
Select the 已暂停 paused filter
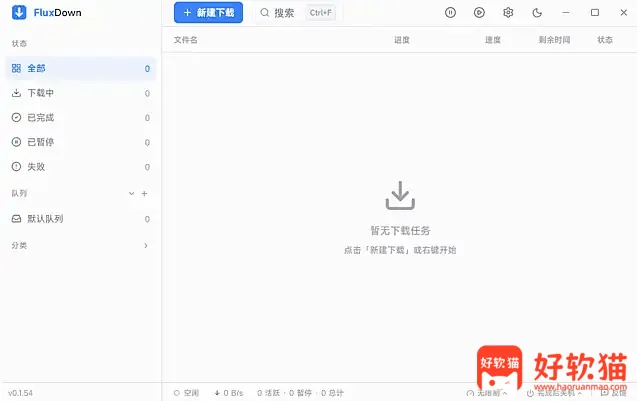(80, 142)
